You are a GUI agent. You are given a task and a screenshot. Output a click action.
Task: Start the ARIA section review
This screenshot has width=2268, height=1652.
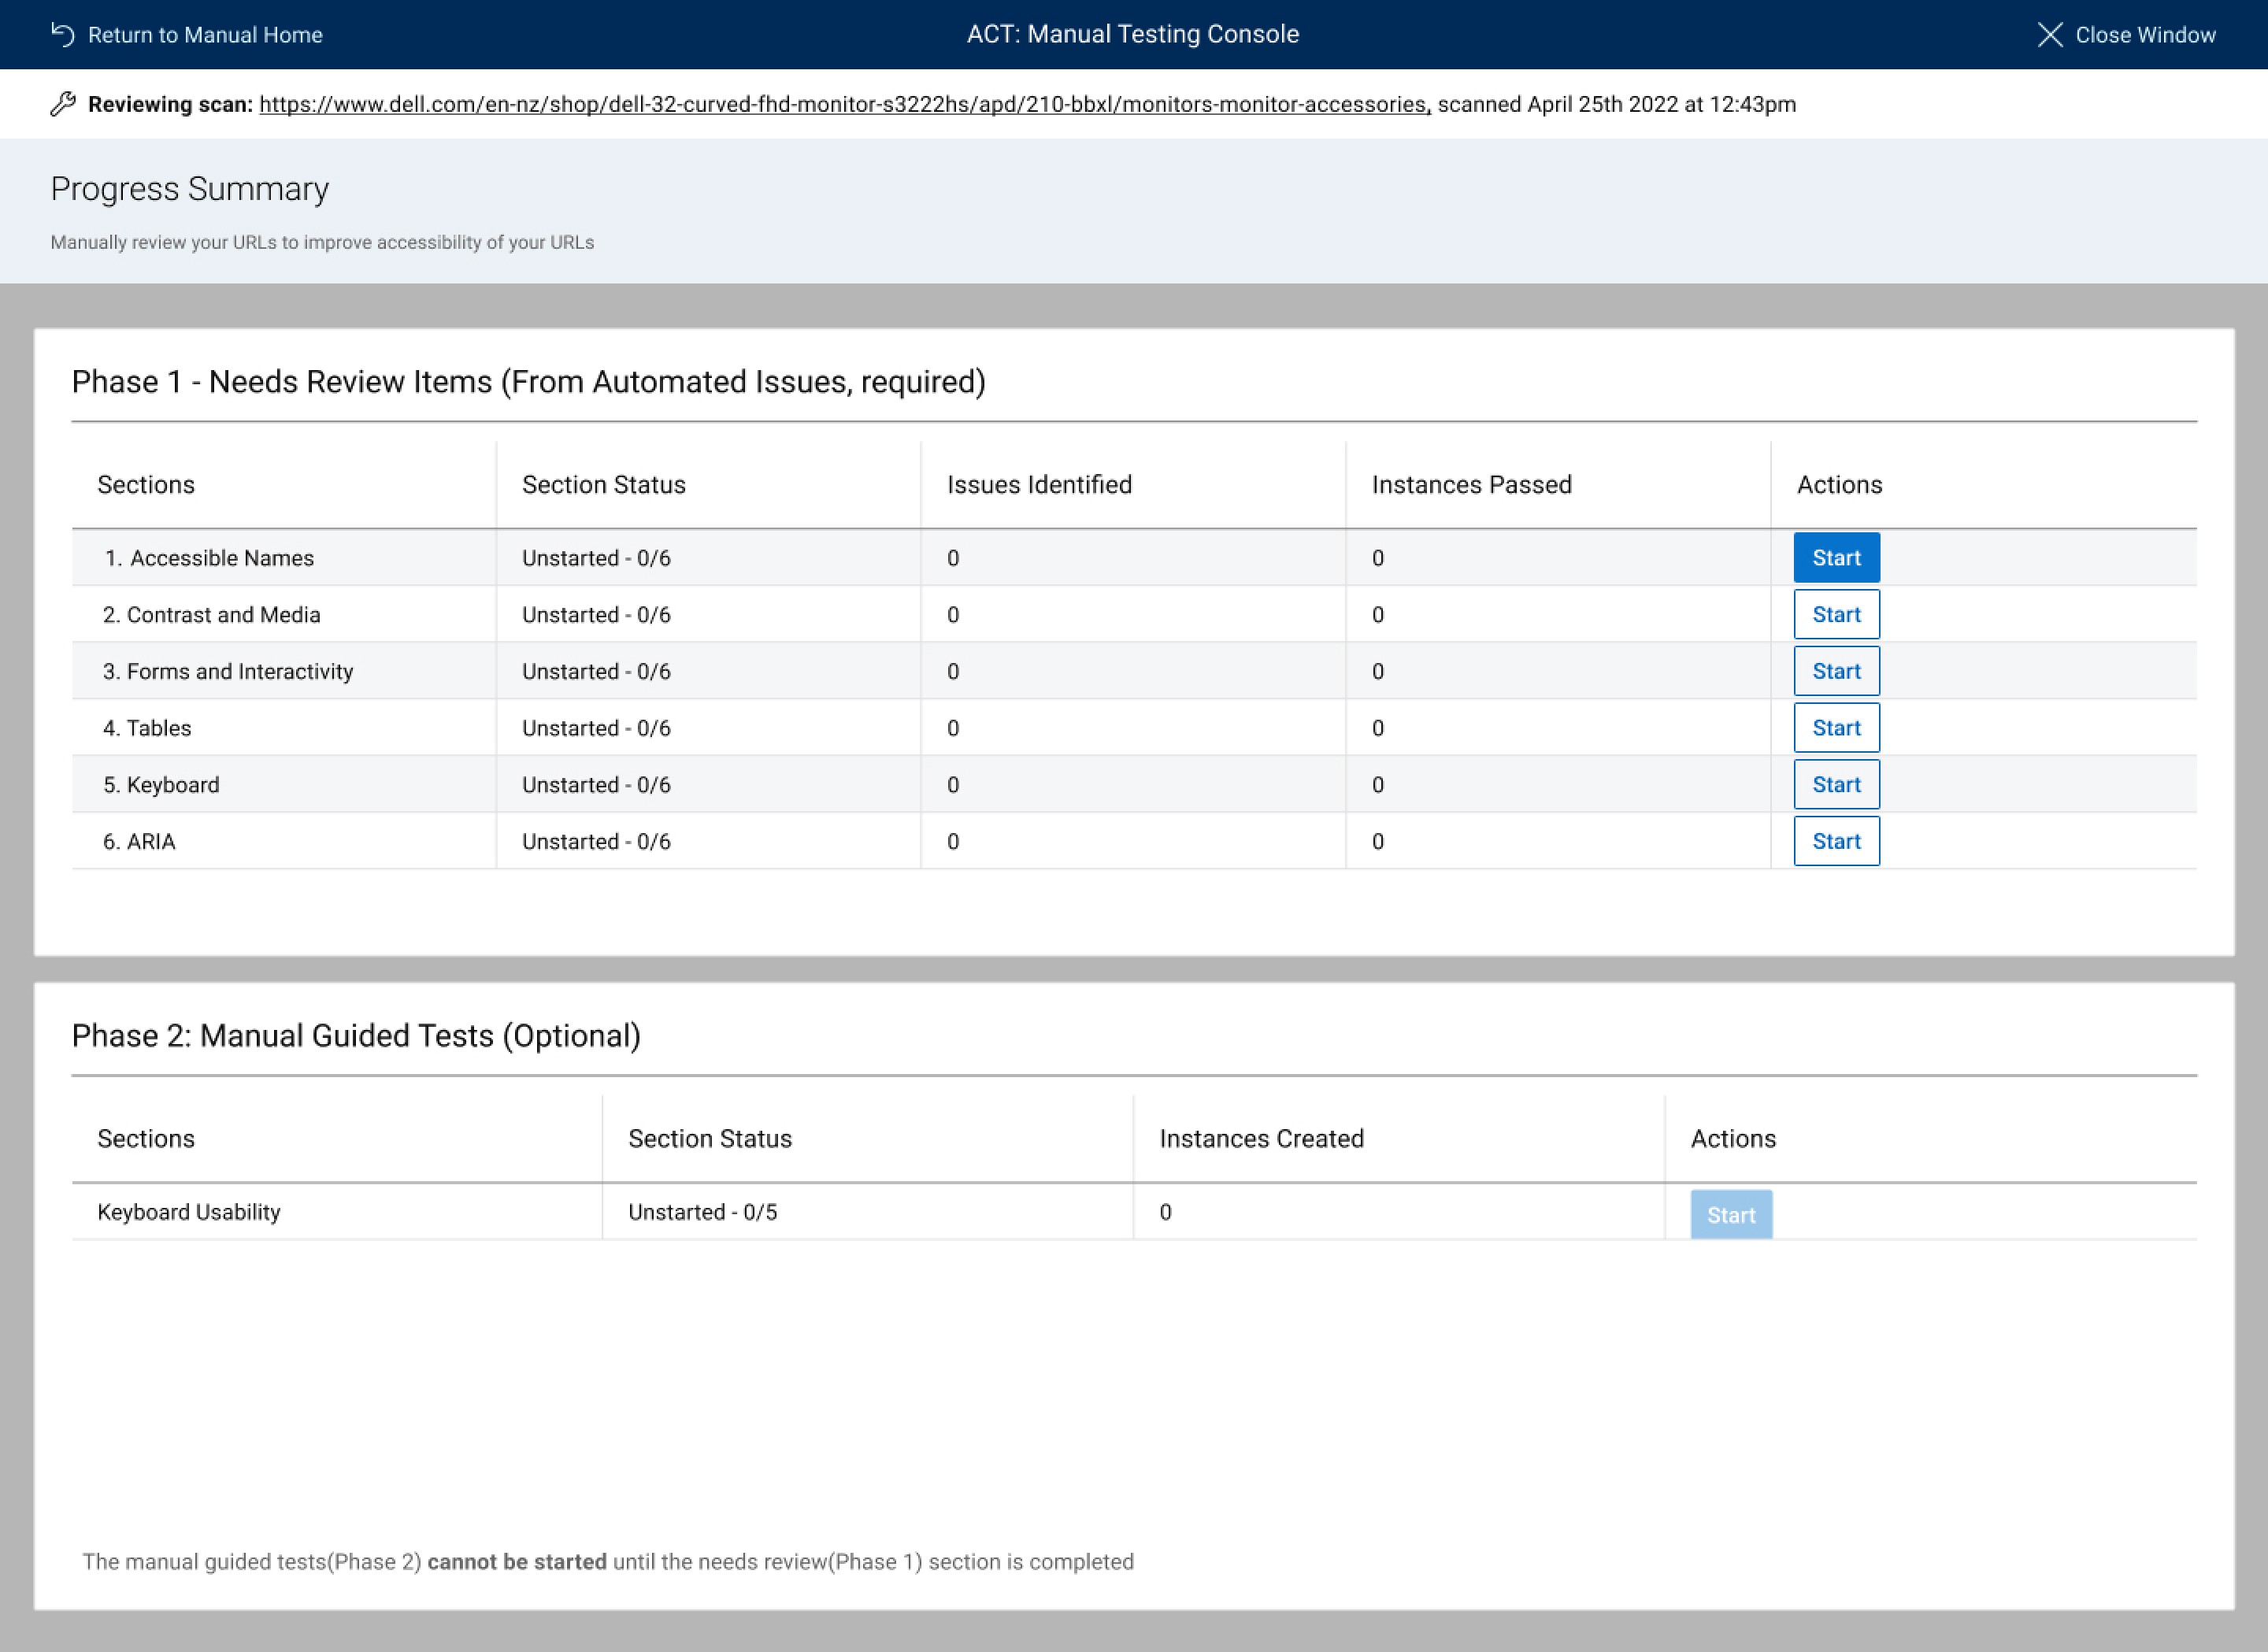[1836, 842]
